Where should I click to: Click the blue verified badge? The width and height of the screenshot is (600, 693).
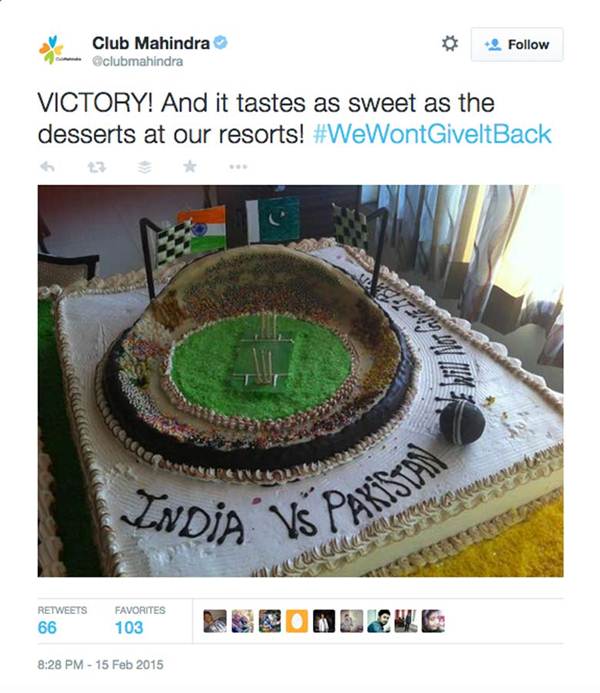(220, 43)
